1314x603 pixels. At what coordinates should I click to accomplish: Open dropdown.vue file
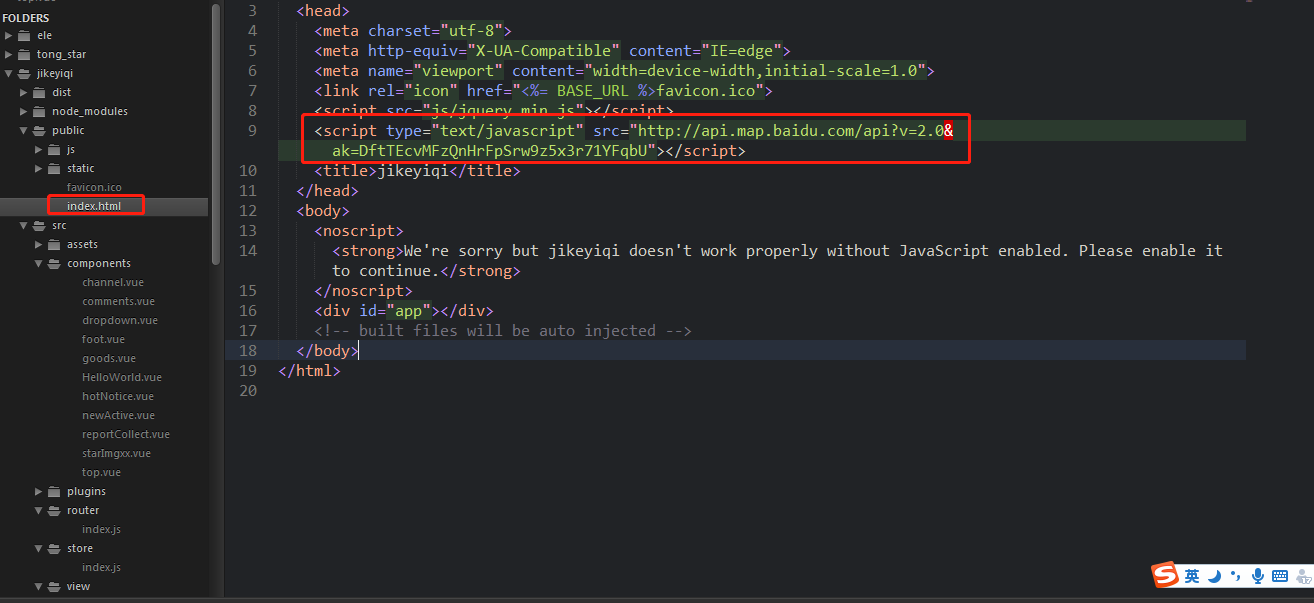120,320
